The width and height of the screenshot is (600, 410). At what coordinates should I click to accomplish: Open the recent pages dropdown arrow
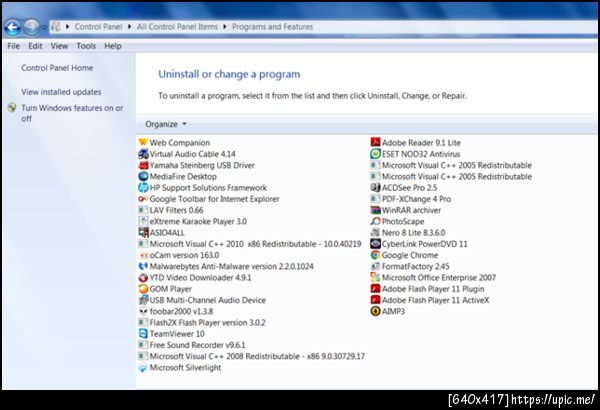[44, 27]
